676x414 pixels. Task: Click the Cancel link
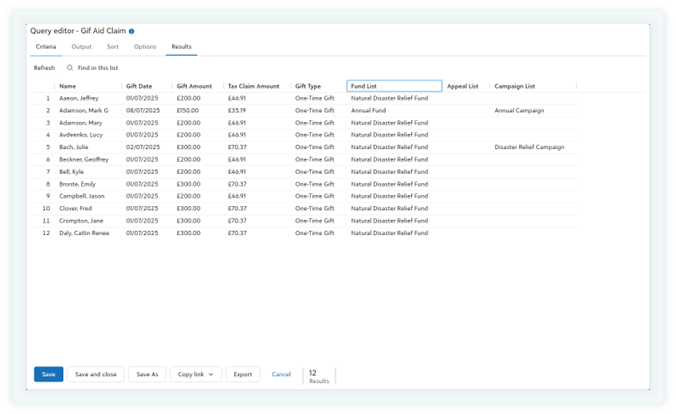(x=281, y=374)
